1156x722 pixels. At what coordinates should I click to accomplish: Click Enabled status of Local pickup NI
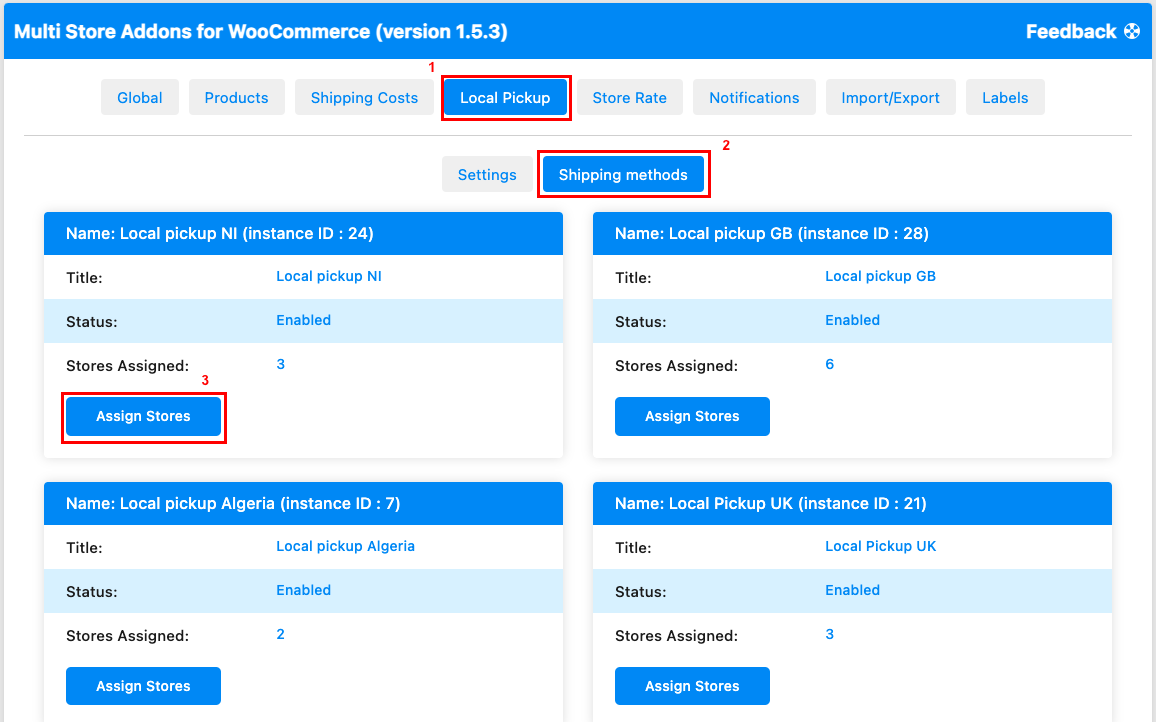tap(304, 320)
